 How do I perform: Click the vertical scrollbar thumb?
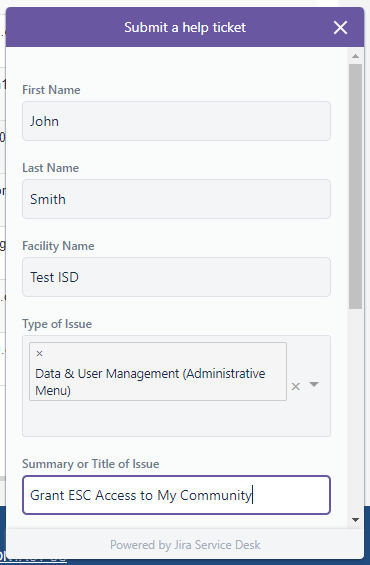tap(356, 187)
